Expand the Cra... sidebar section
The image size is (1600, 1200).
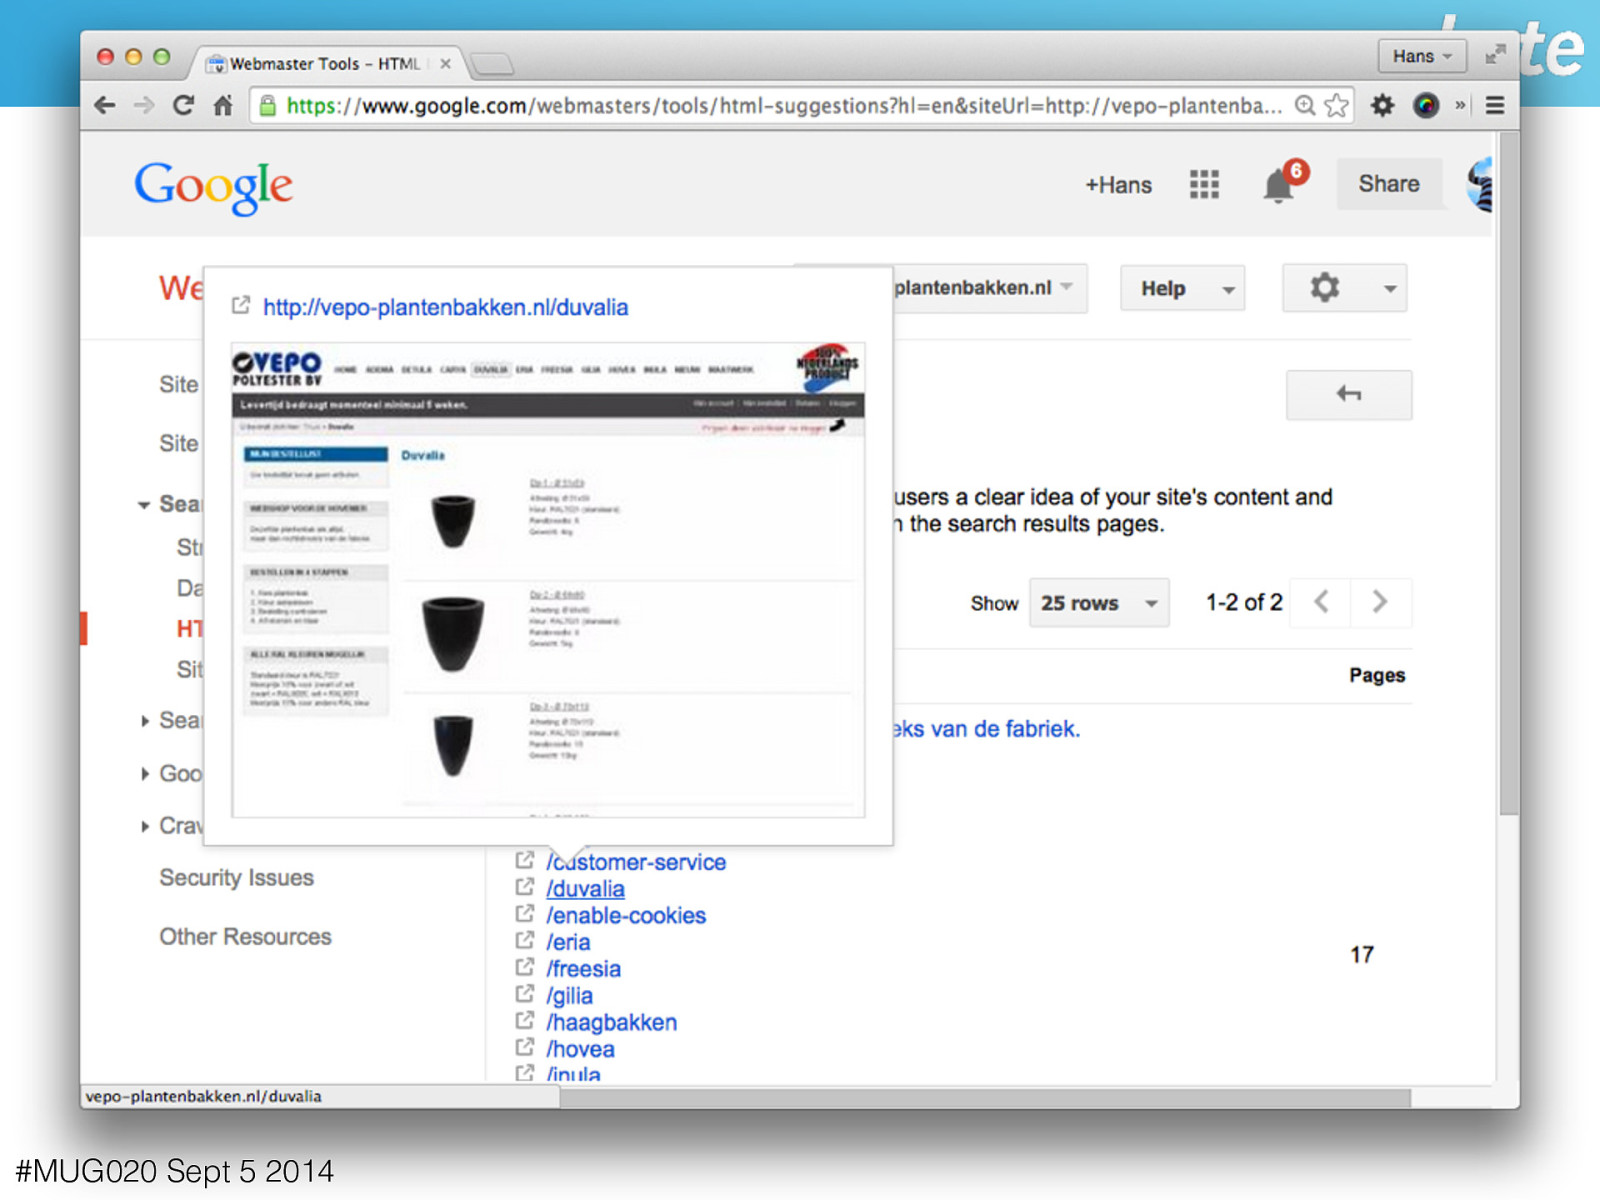145,826
